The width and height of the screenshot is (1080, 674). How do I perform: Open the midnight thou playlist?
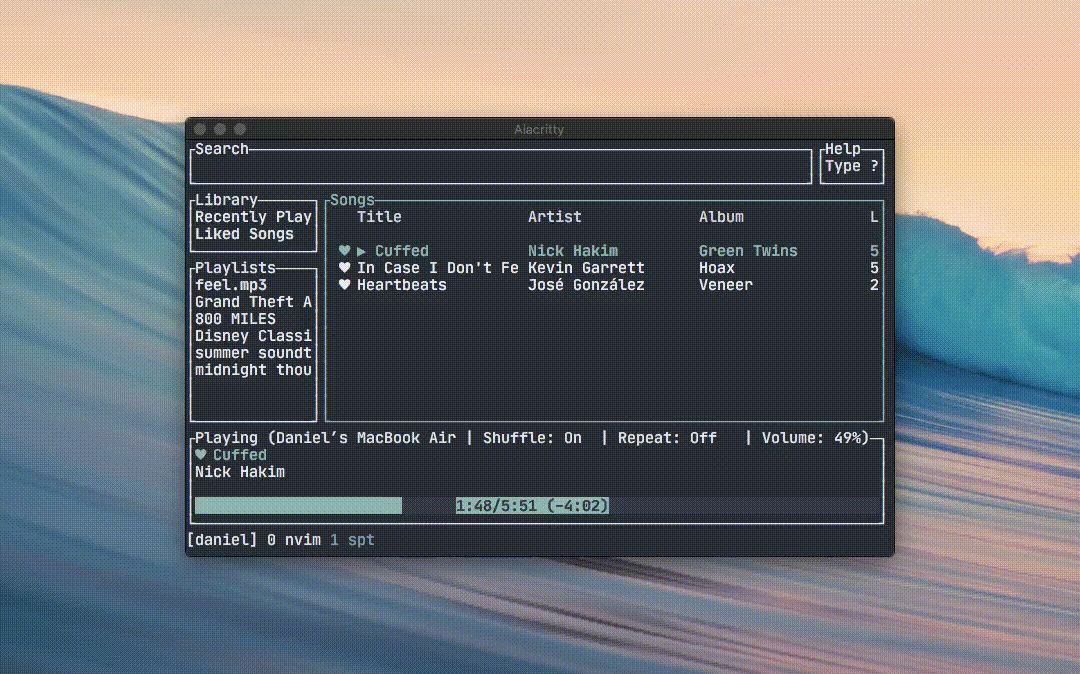(253, 370)
